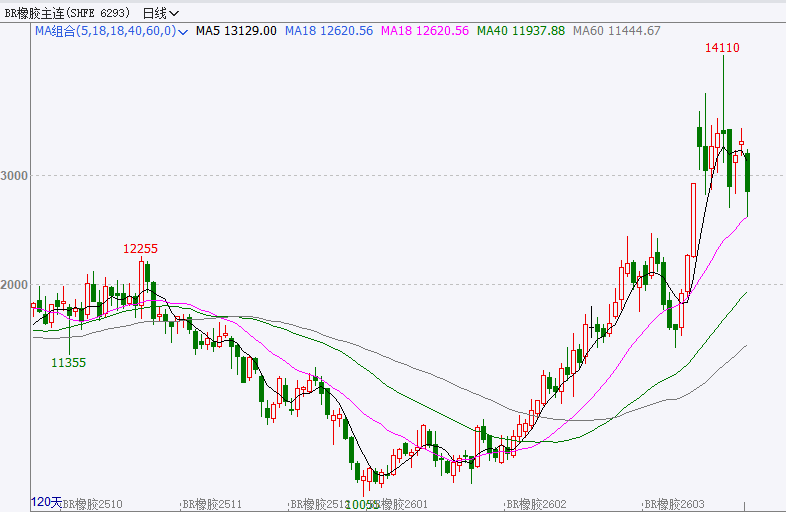The image size is (786, 512).
Task: Select the green MA40 11937.88 label
Action: (521, 31)
